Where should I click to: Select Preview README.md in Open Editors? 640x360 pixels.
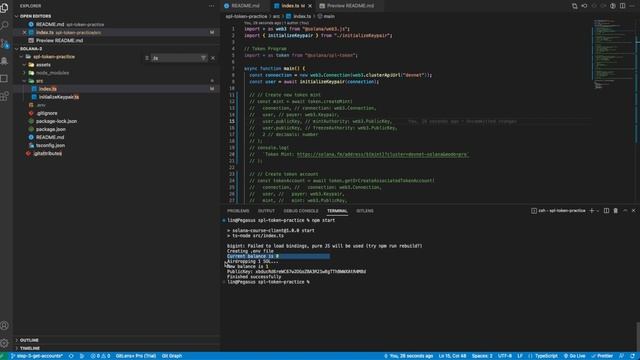[59, 40]
